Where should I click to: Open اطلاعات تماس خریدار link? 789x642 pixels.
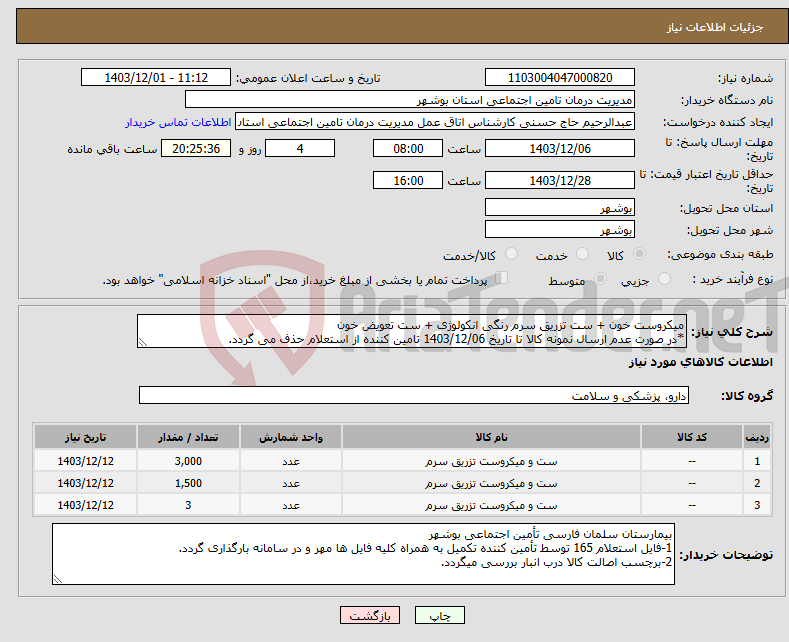[178, 122]
